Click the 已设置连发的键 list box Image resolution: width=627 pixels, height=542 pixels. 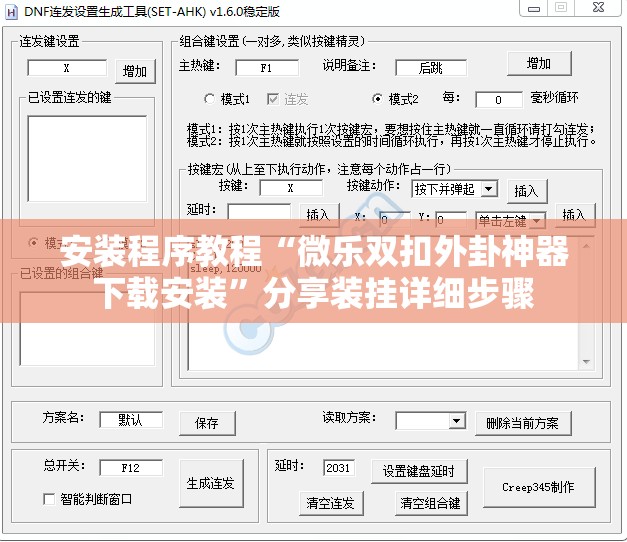point(87,159)
